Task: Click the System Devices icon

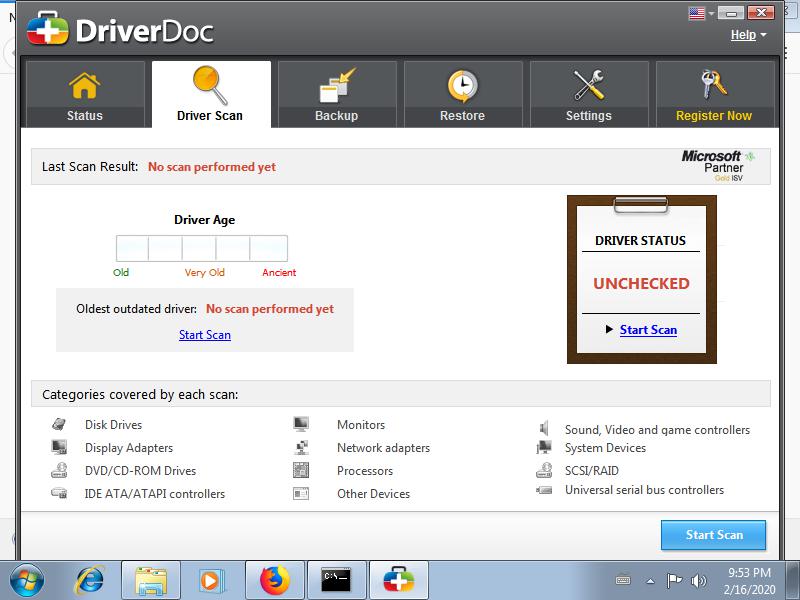Action: pyautogui.click(x=544, y=447)
